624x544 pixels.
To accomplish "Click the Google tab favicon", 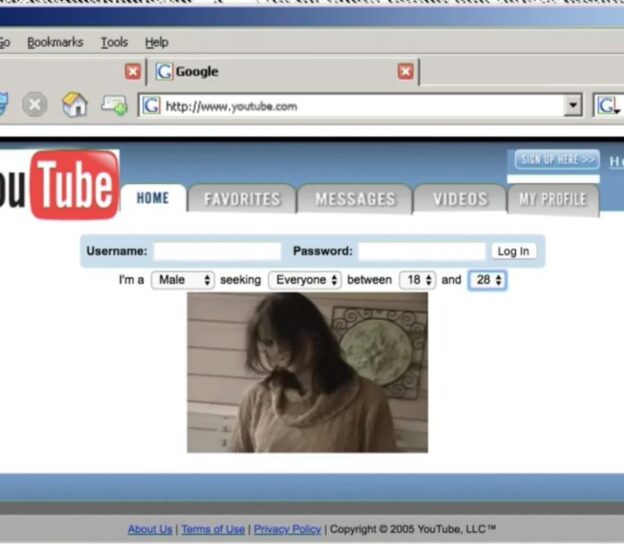I will click(x=164, y=72).
